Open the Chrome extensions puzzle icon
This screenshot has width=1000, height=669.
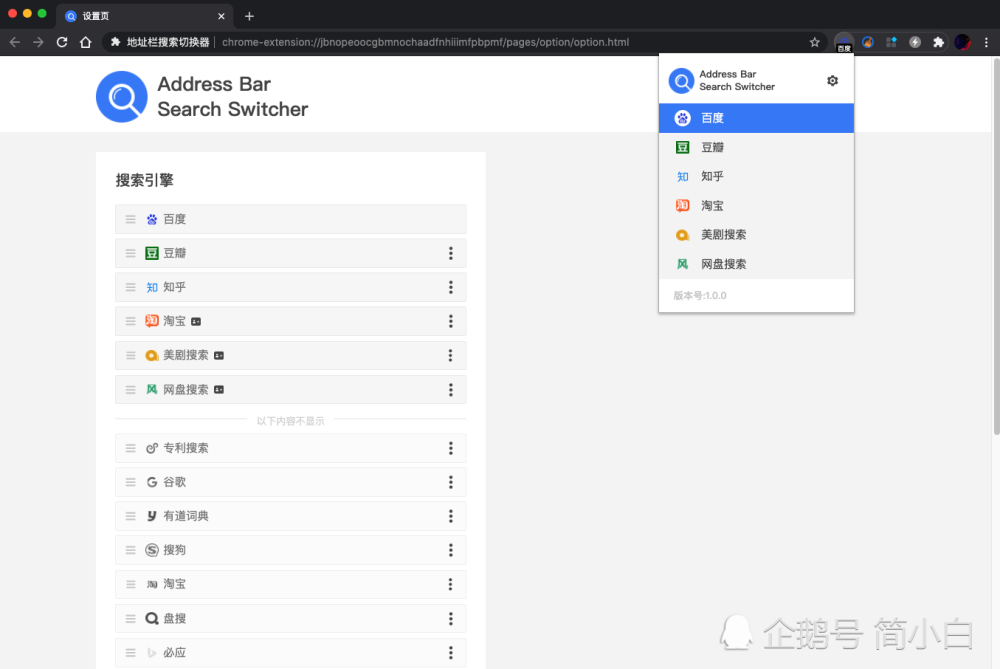coord(938,42)
